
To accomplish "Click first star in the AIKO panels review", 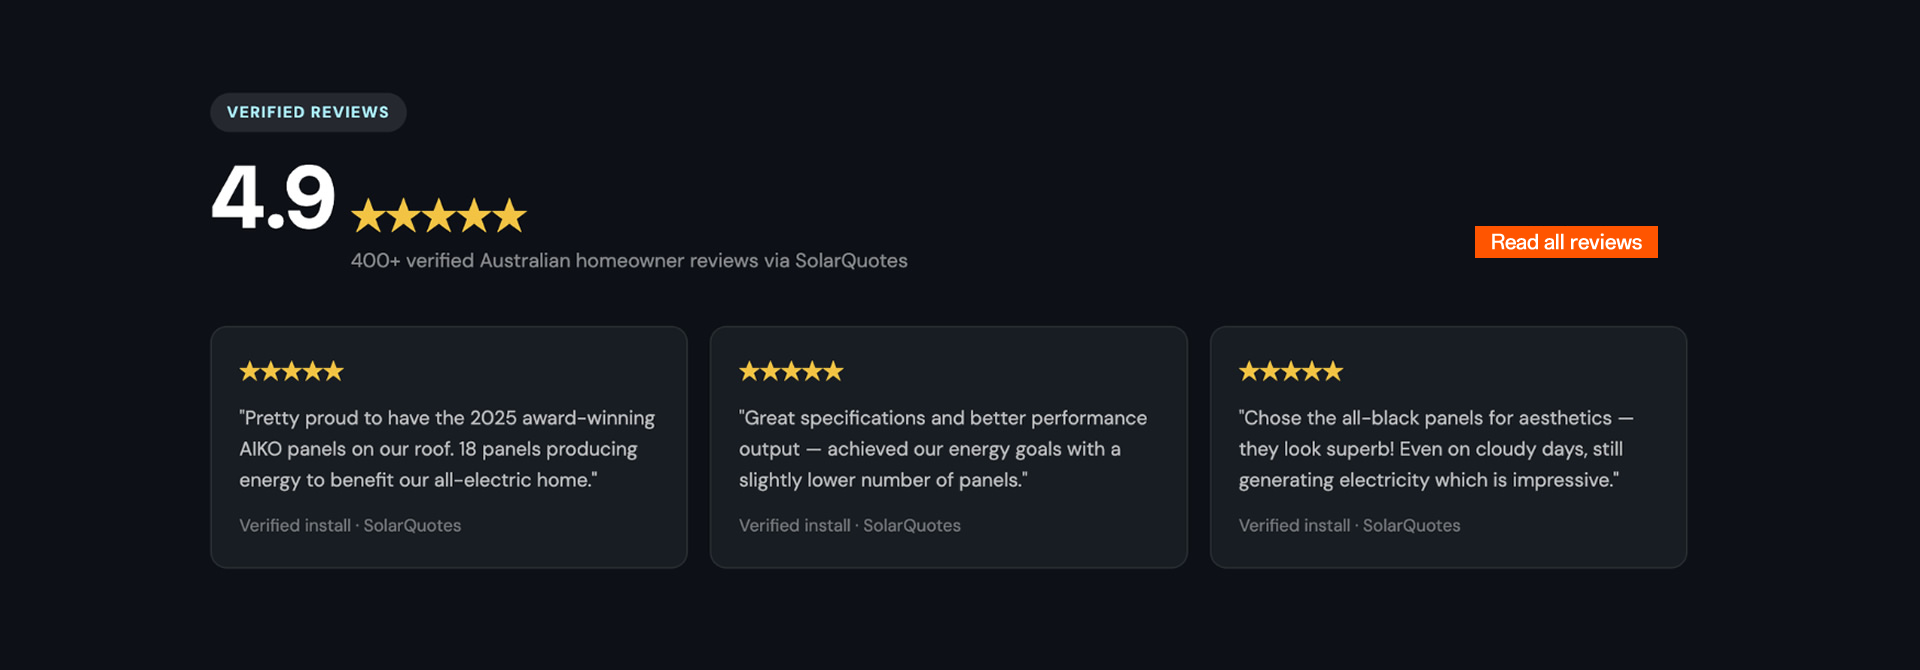I will pos(249,372).
